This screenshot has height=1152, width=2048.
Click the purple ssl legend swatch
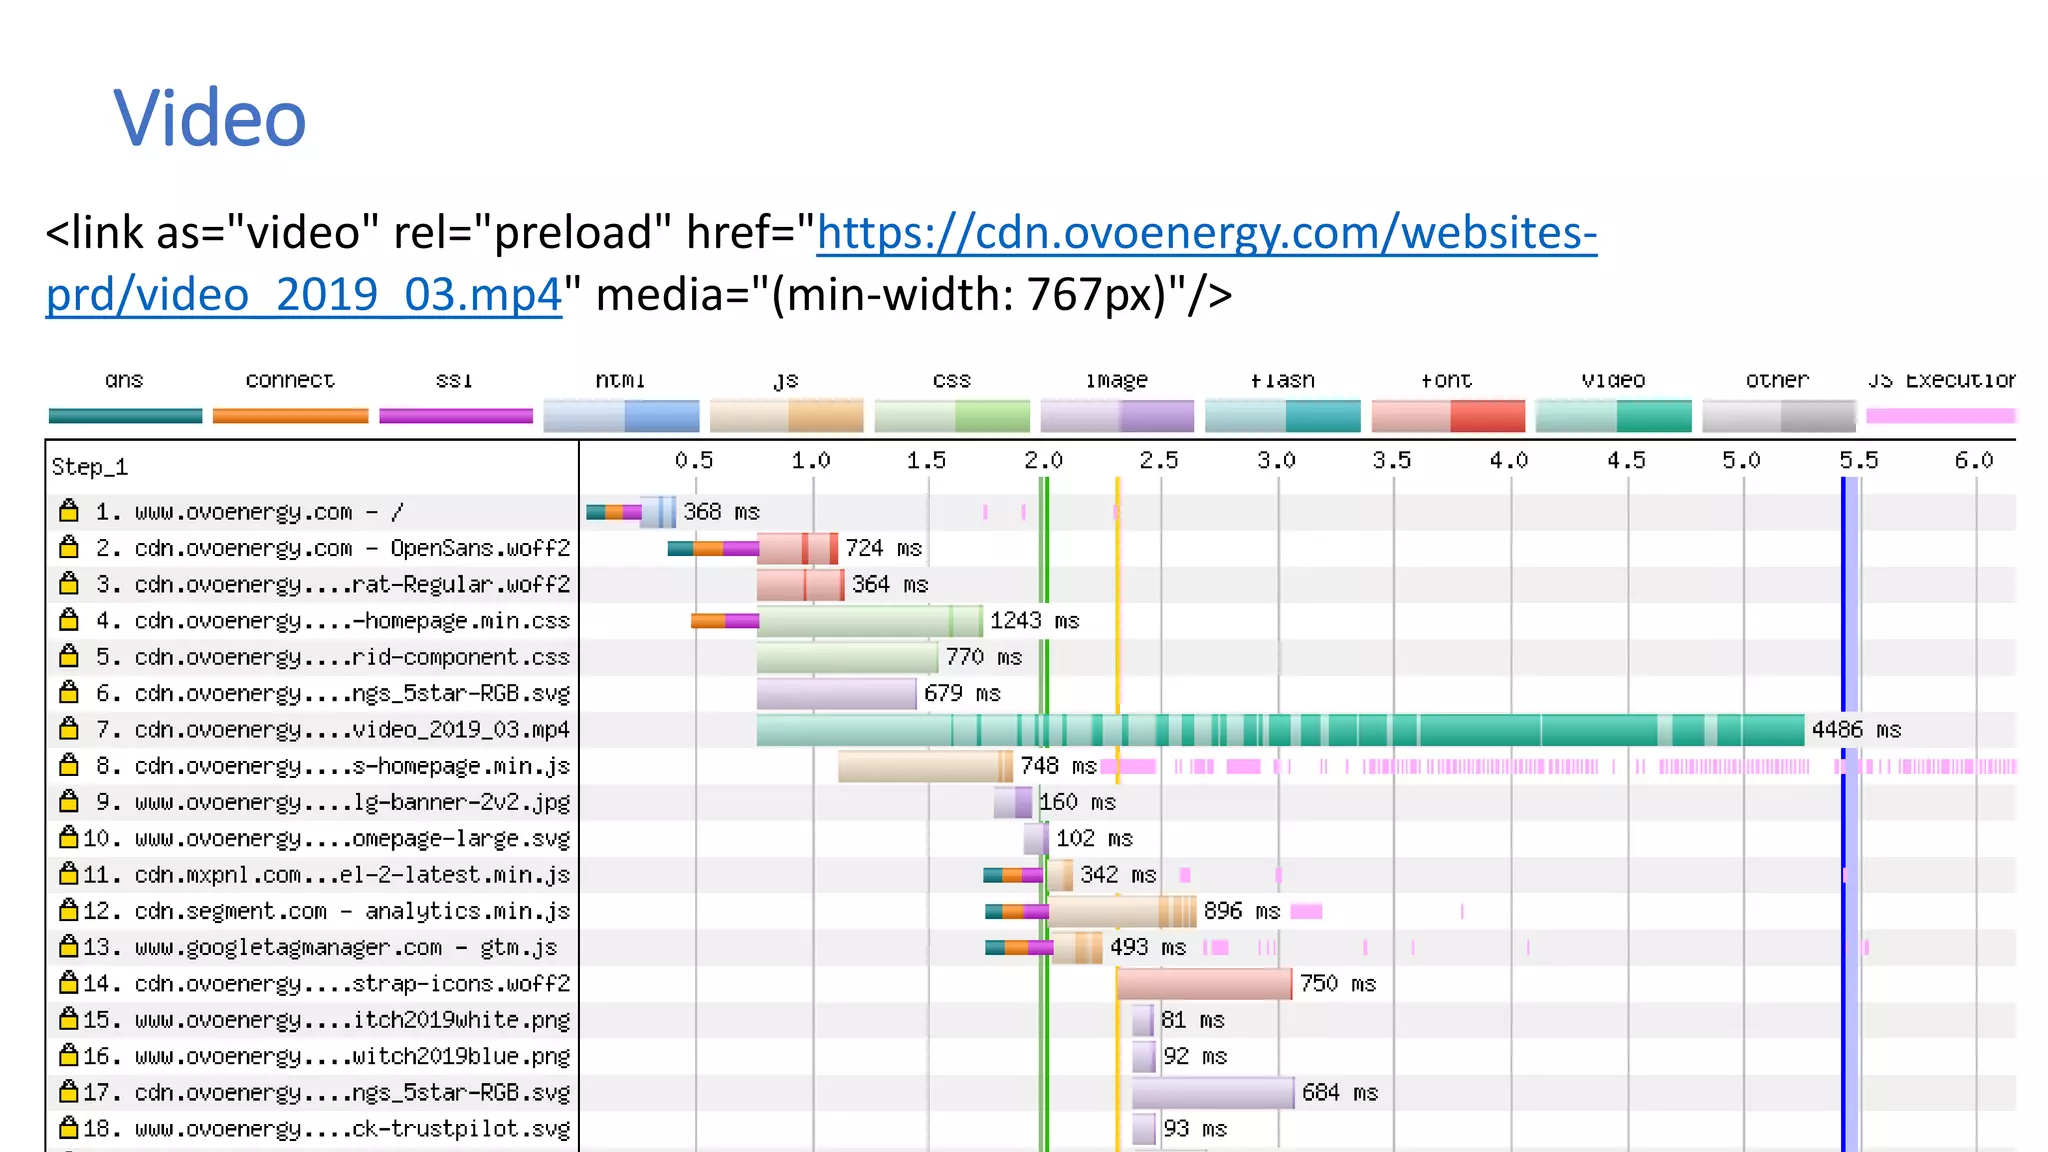tap(455, 415)
